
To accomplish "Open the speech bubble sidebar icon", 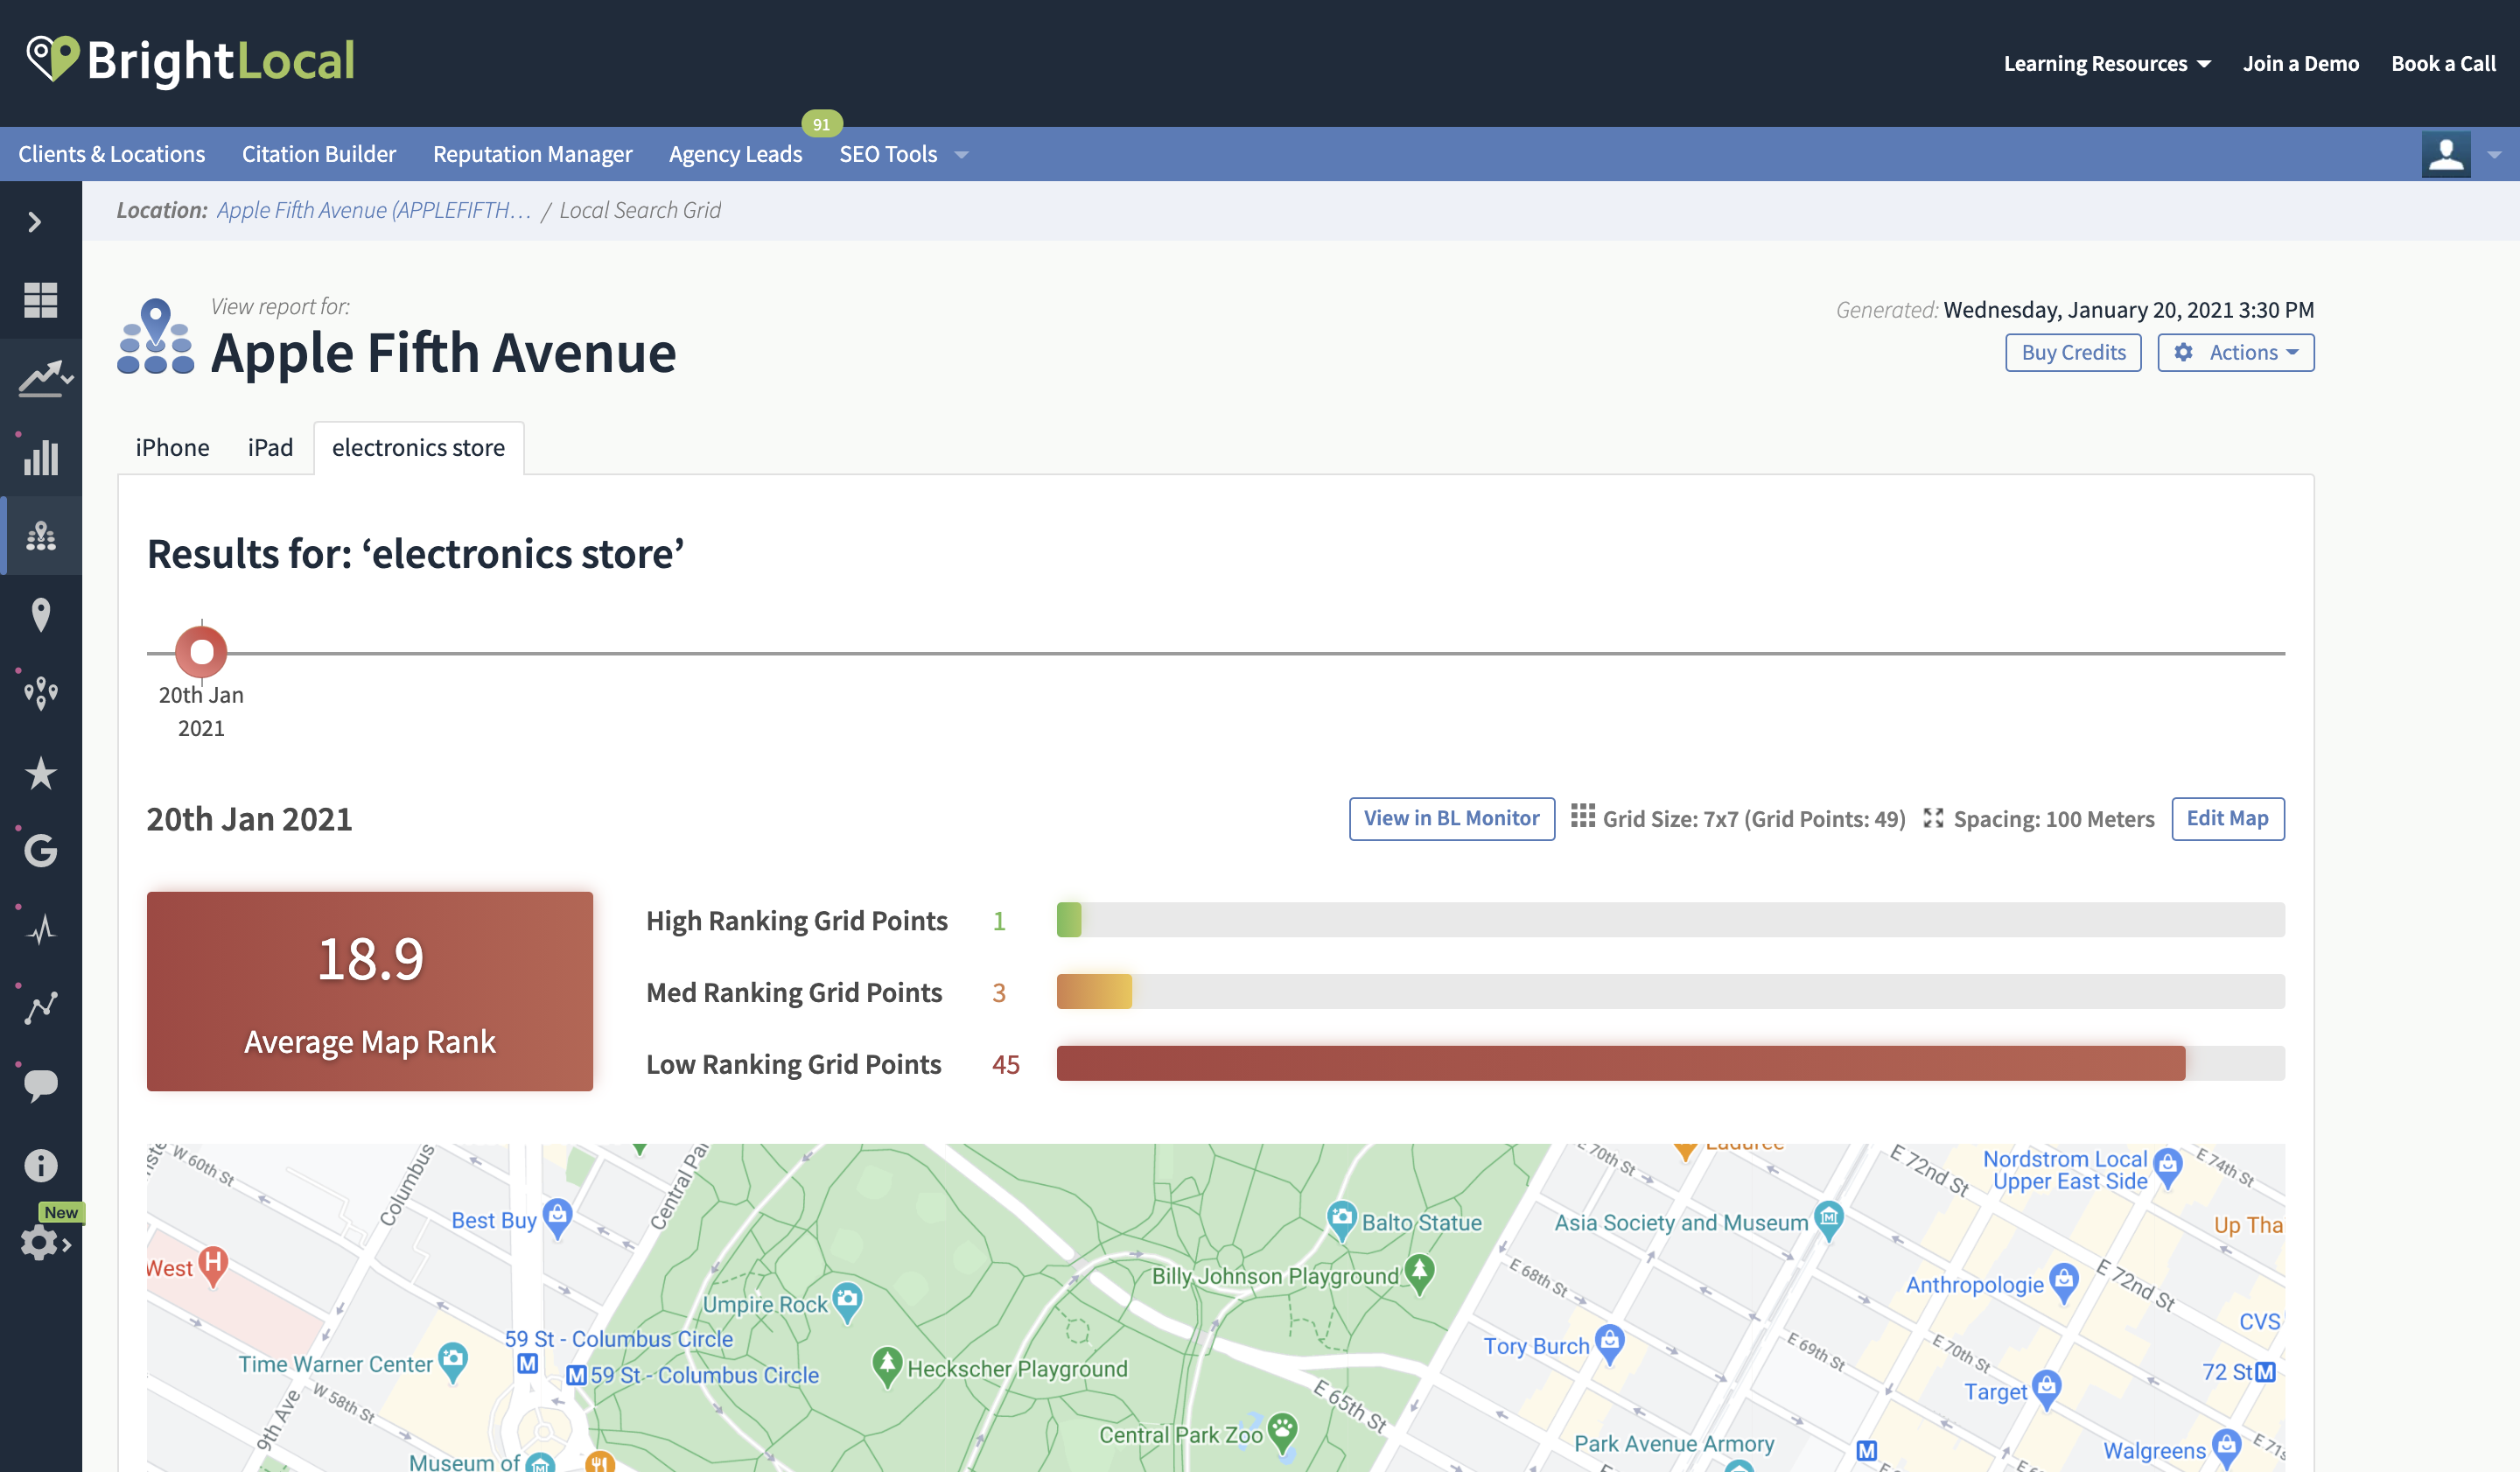I will tap(41, 1086).
